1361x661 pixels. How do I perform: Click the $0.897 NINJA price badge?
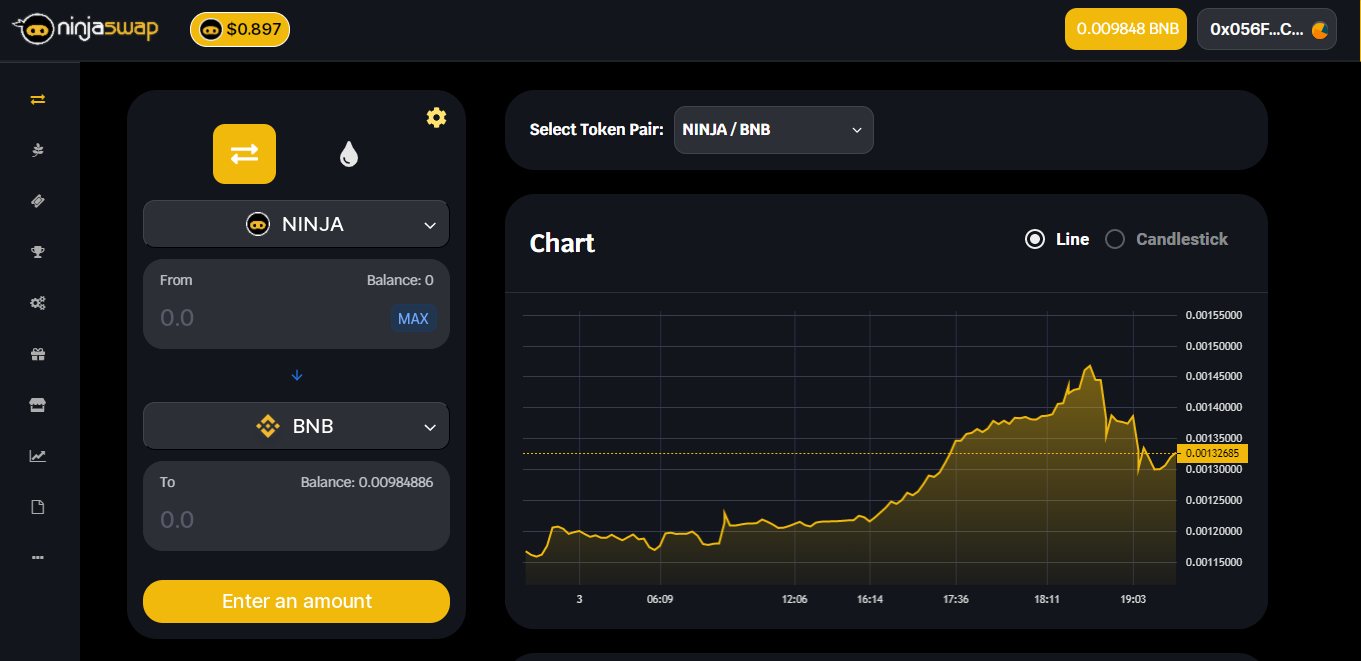pyautogui.click(x=240, y=30)
